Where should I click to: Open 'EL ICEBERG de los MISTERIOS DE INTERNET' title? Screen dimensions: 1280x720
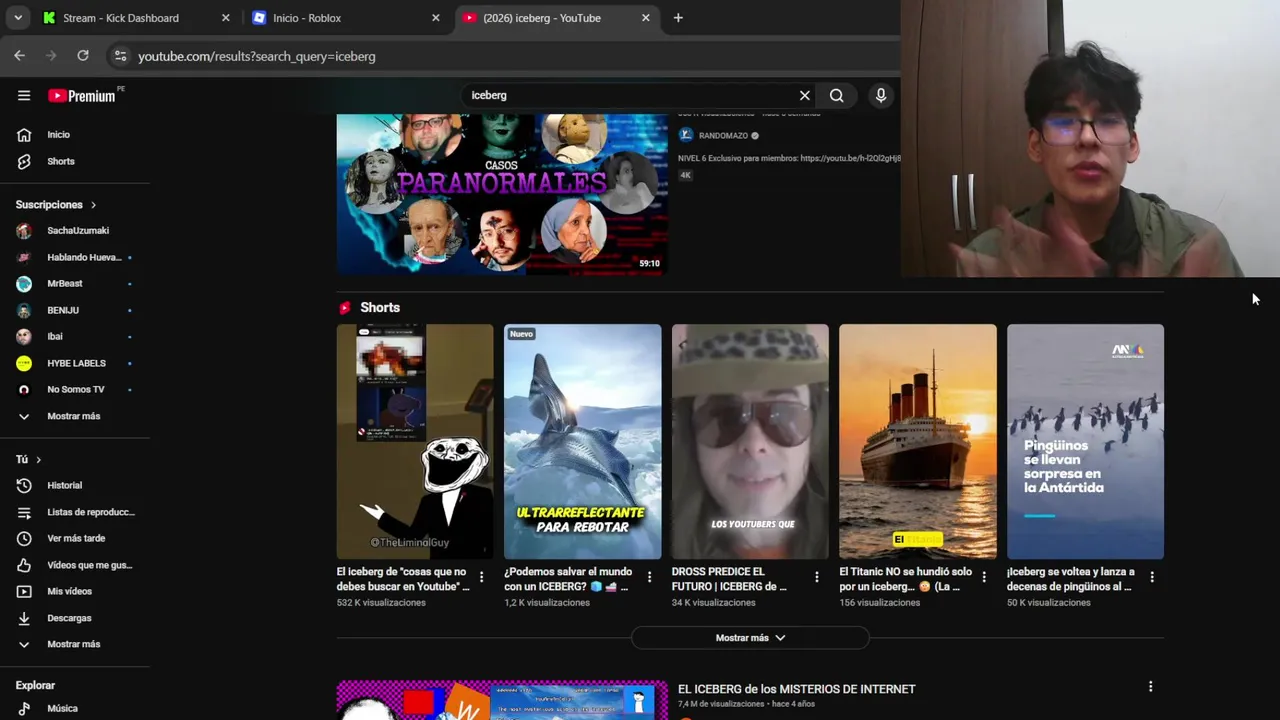796,689
